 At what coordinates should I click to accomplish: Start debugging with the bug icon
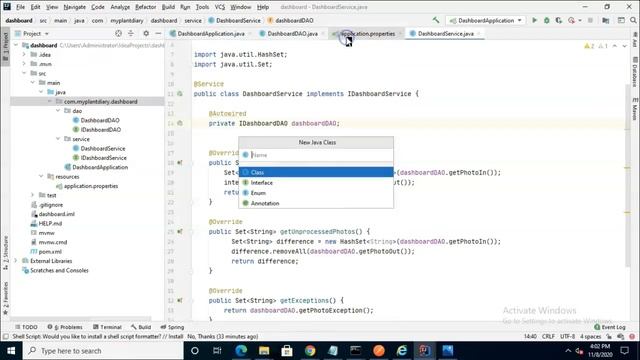pos(547,20)
